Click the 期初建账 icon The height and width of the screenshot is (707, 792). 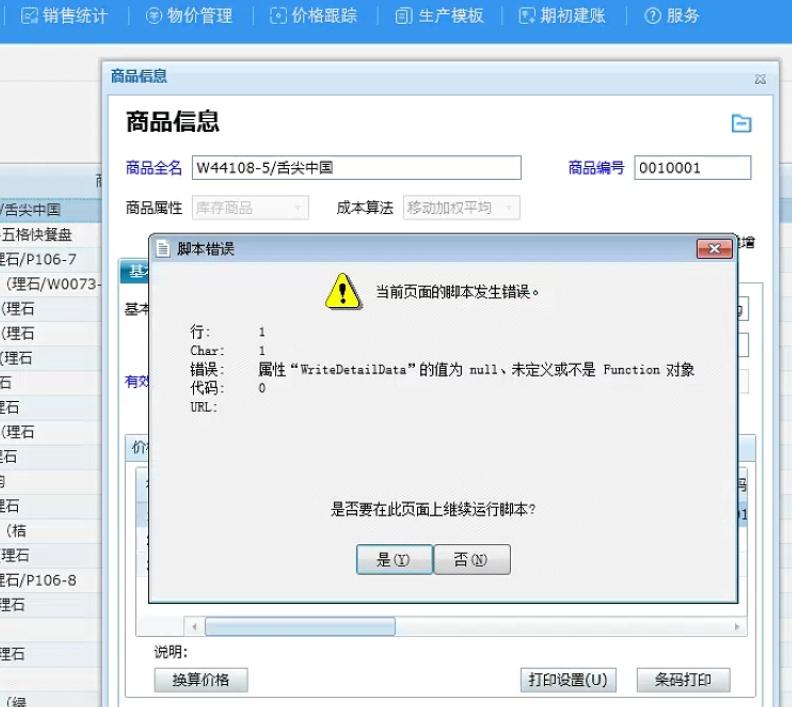point(527,16)
